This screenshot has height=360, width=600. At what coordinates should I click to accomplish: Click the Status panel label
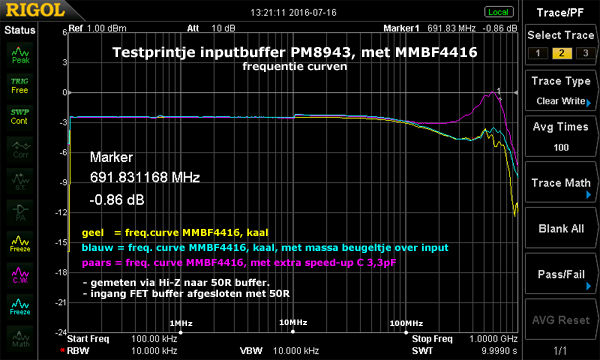click(20, 30)
